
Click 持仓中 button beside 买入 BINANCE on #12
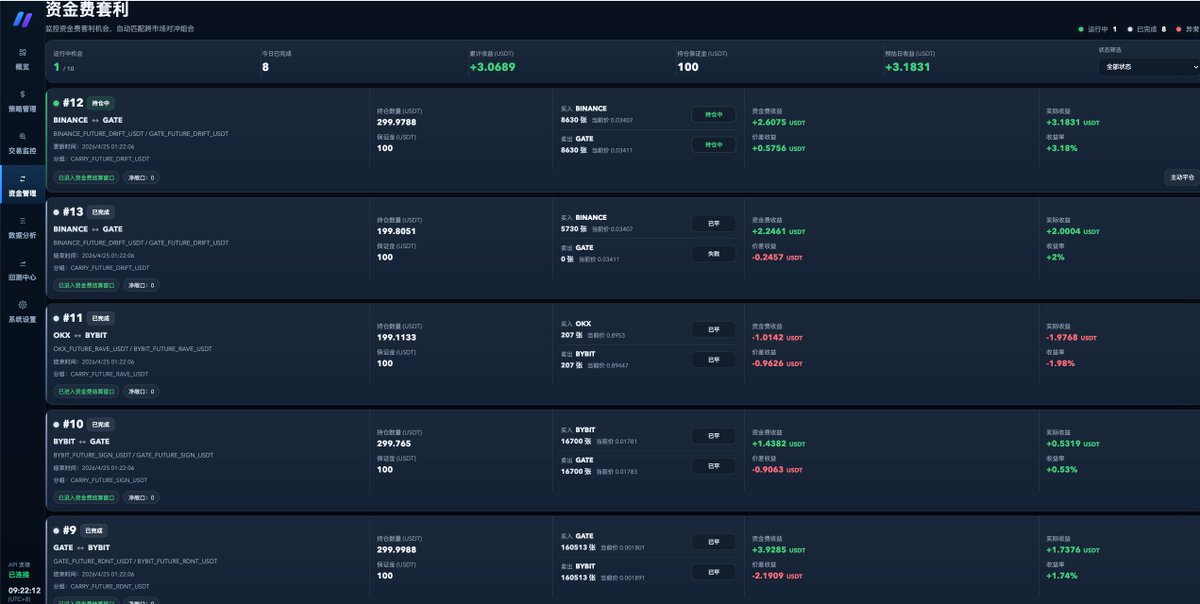pos(713,115)
